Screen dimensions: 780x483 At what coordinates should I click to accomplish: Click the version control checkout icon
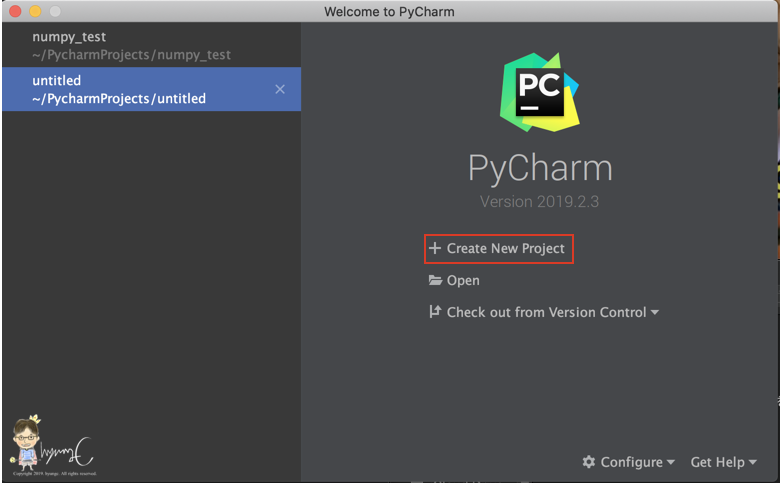click(435, 311)
